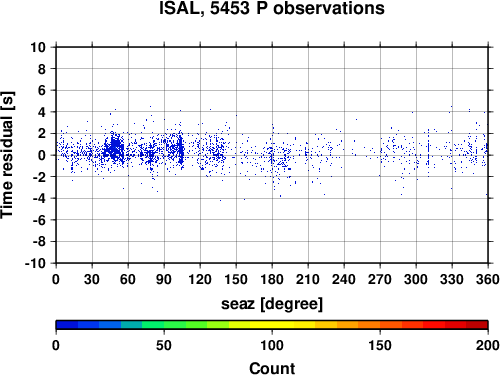
Task: Select the yellow colorbar segment at 100
Action: [272, 325]
